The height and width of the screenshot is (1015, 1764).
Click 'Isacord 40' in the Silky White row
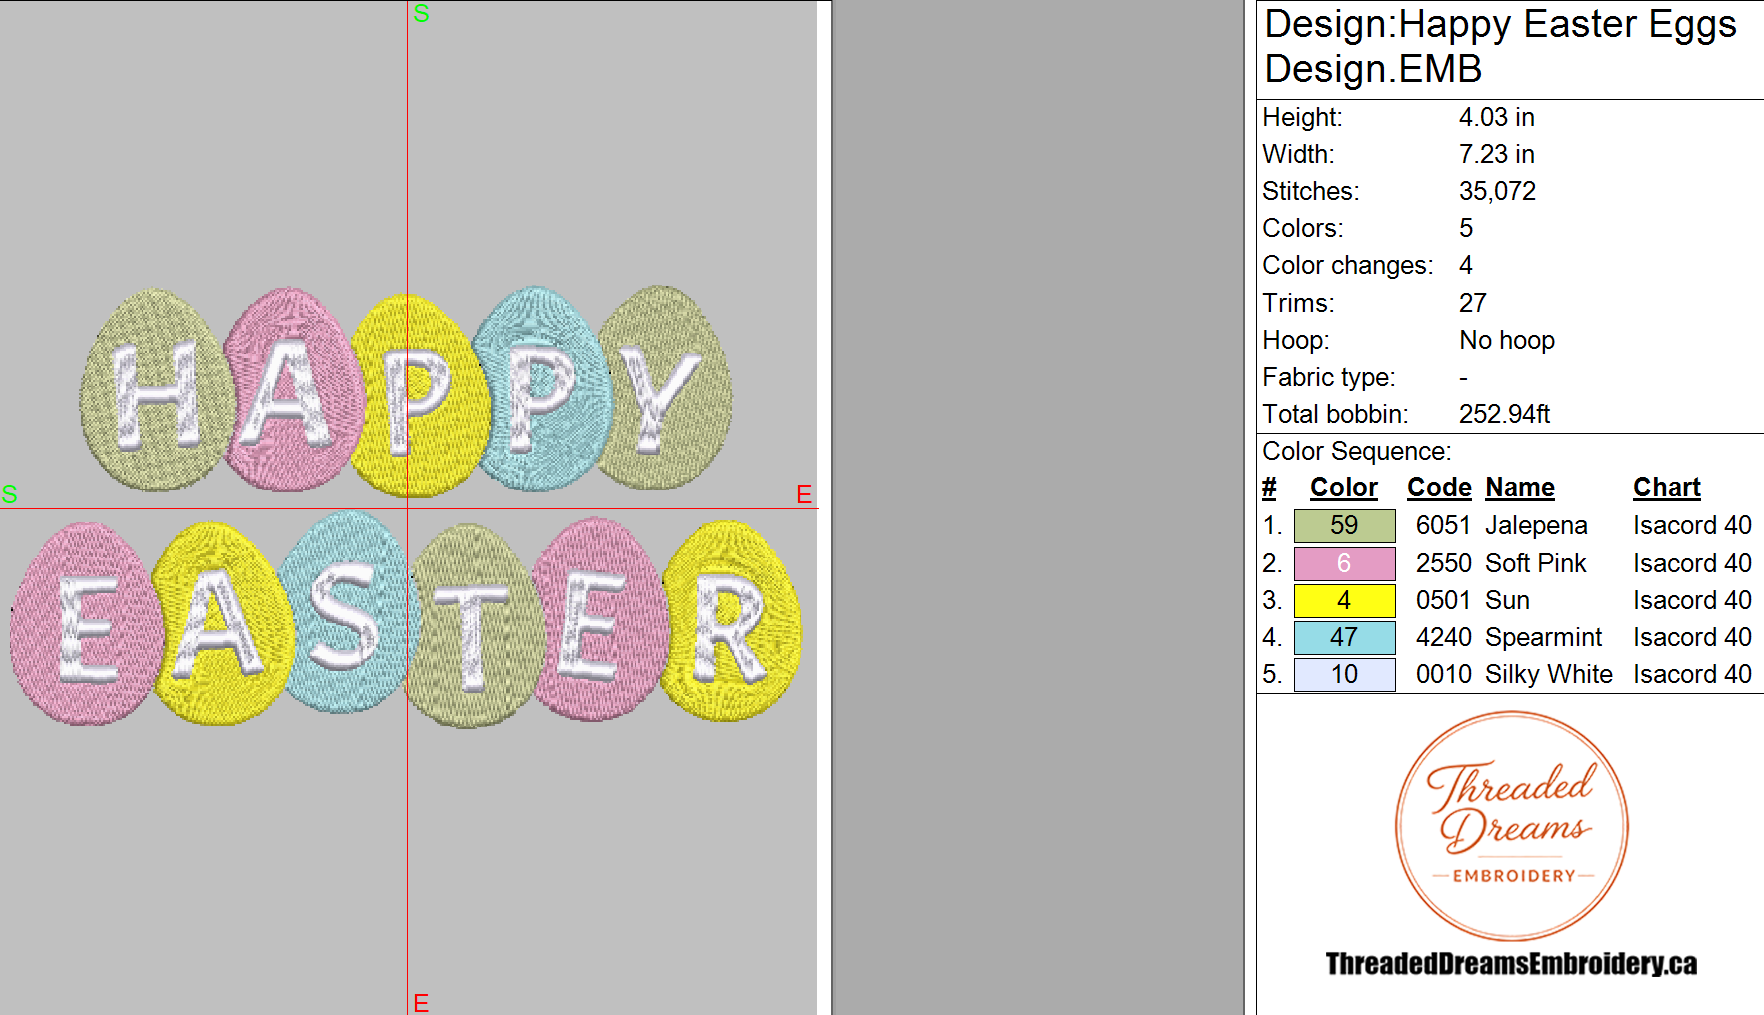pyautogui.click(x=1692, y=674)
